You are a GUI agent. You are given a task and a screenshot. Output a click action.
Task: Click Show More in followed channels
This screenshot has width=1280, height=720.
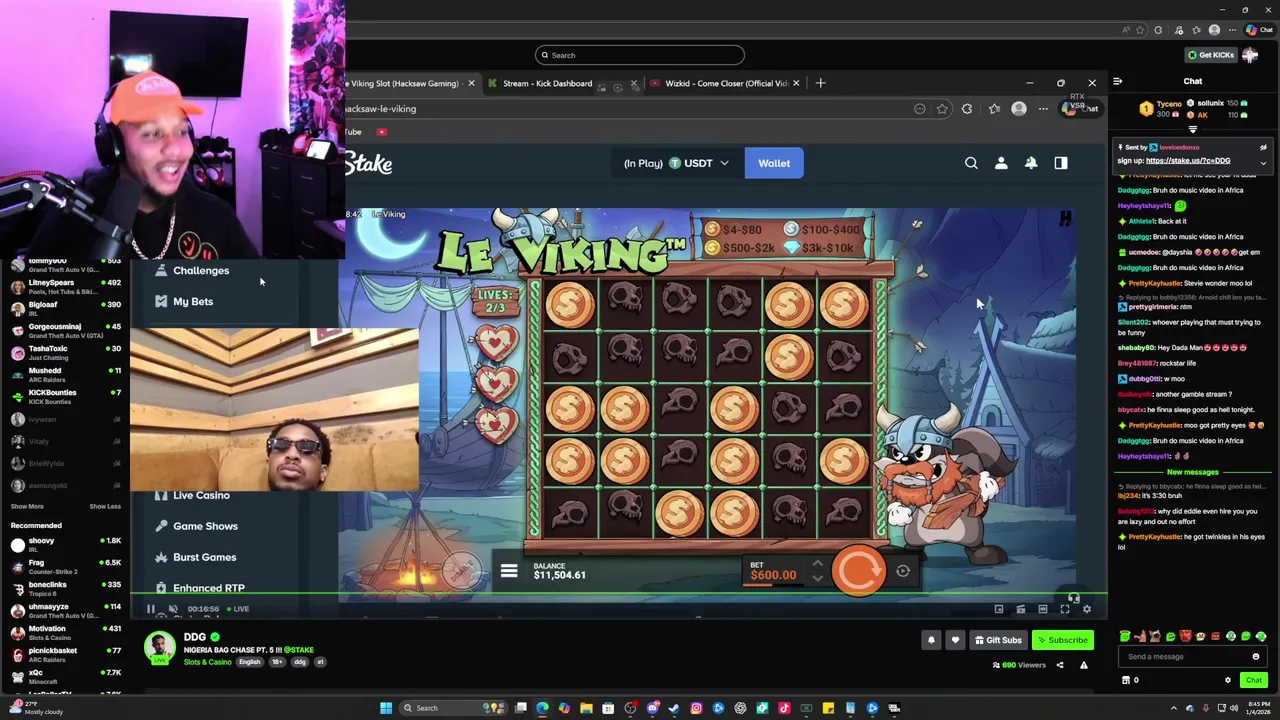click(27, 506)
